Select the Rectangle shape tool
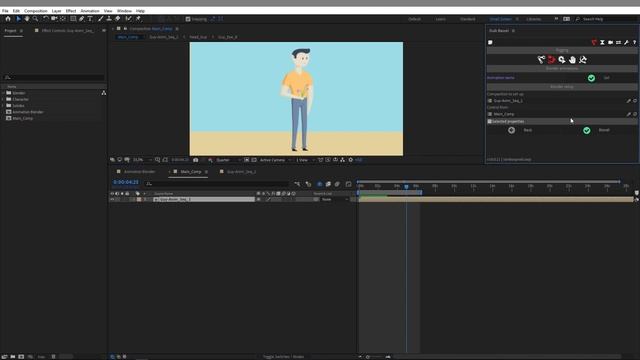Viewport: 640px width, 360px height. [x=73, y=19]
